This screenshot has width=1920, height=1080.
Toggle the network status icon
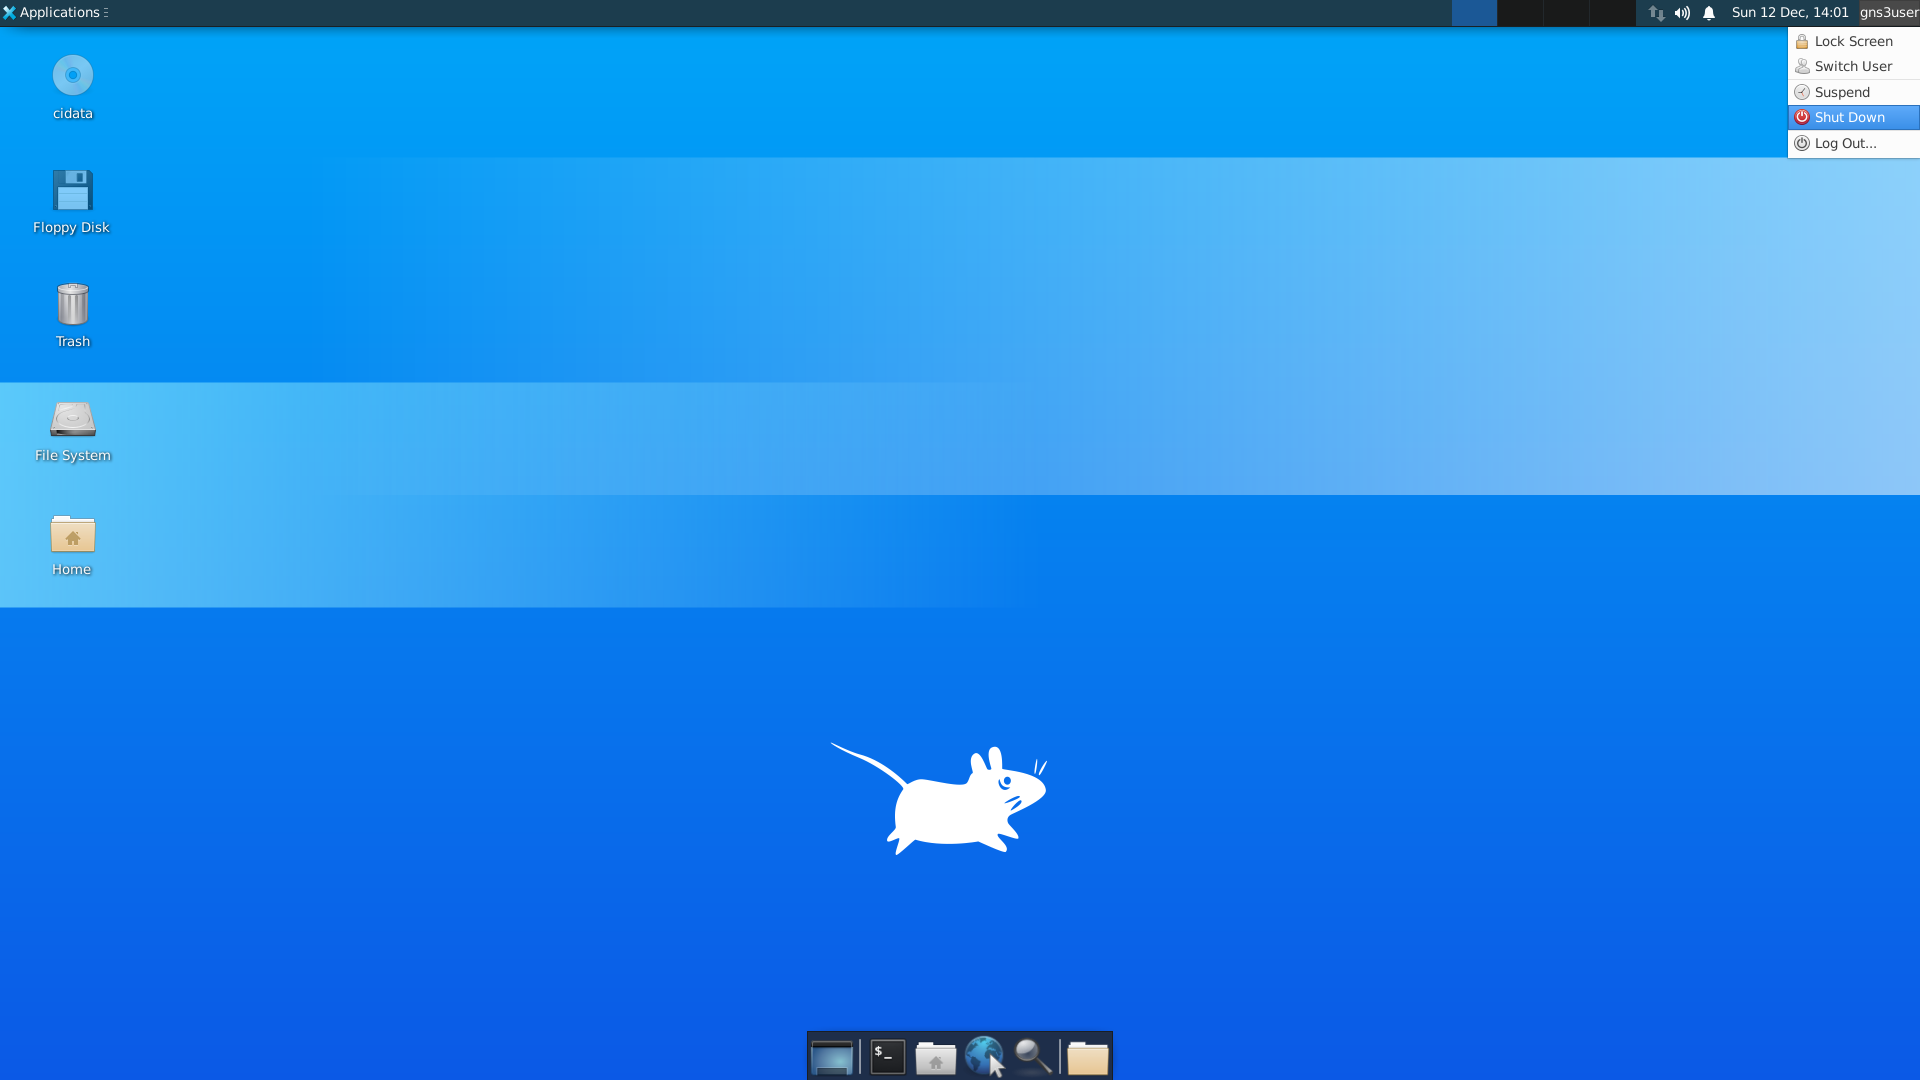tap(1656, 12)
